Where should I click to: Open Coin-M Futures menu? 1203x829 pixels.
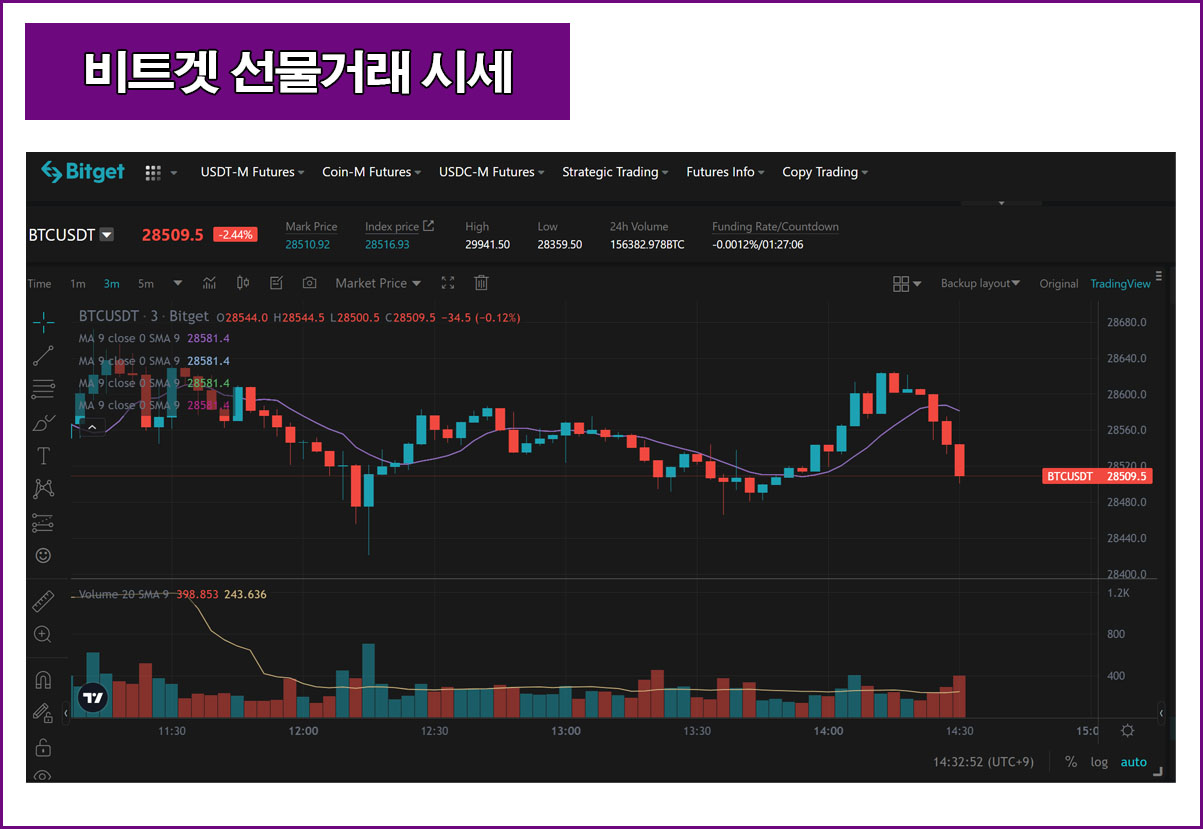point(372,172)
